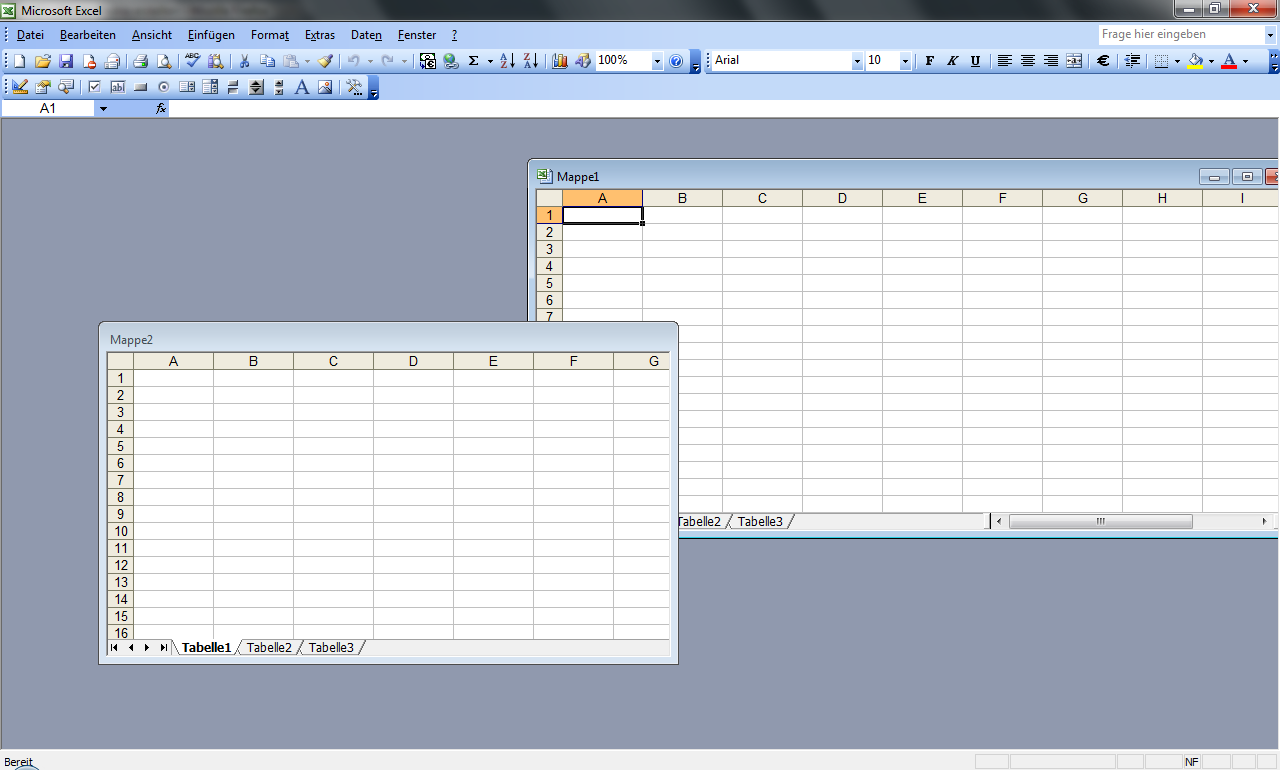Apply red font color with the A button
This screenshot has width=1280, height=770.
pos(1229,61)
